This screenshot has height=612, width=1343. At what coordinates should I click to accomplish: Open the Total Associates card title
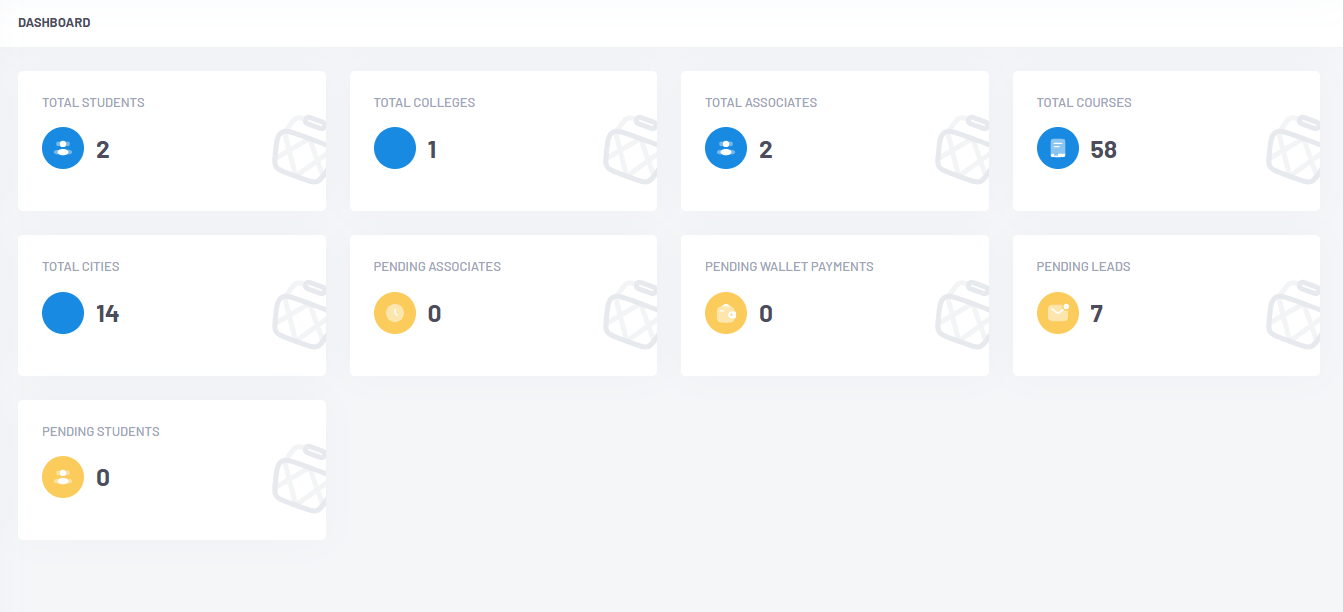[761, 103]
